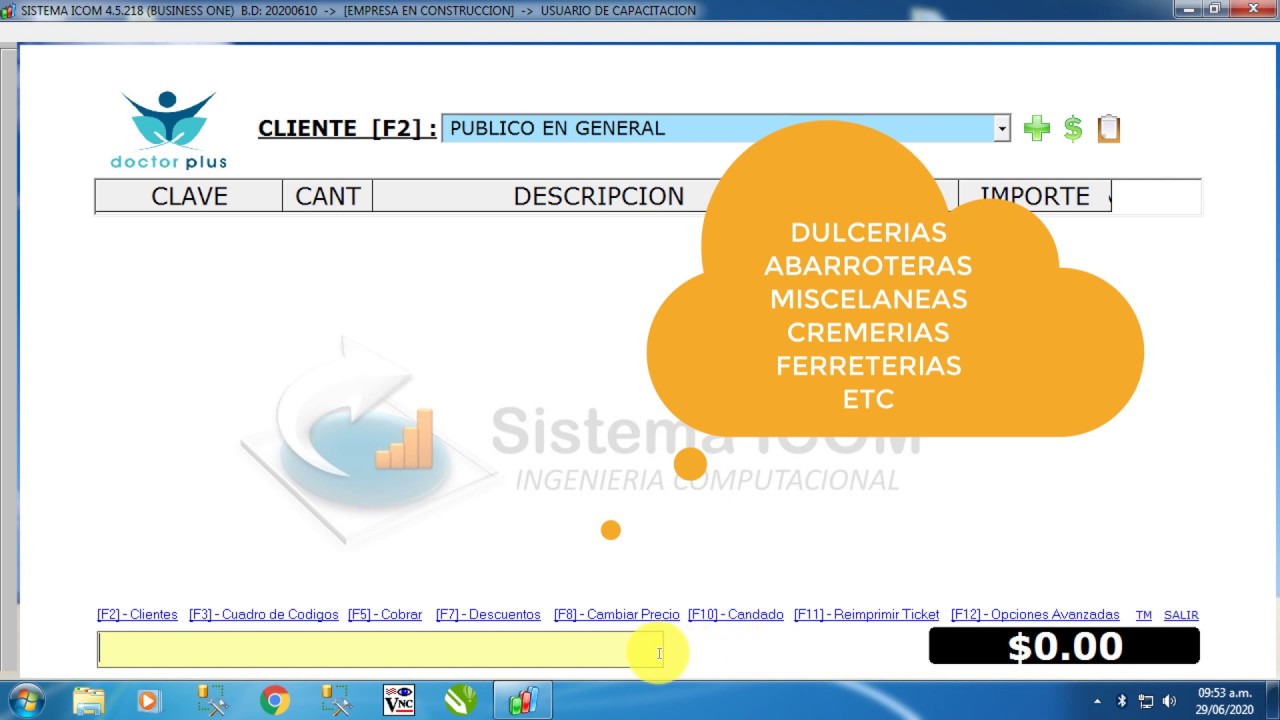Click the network tray icon
Image resolution: width=1280 pixels, height=720 pixels.
pyautogui.click(x=1146, y=701)
